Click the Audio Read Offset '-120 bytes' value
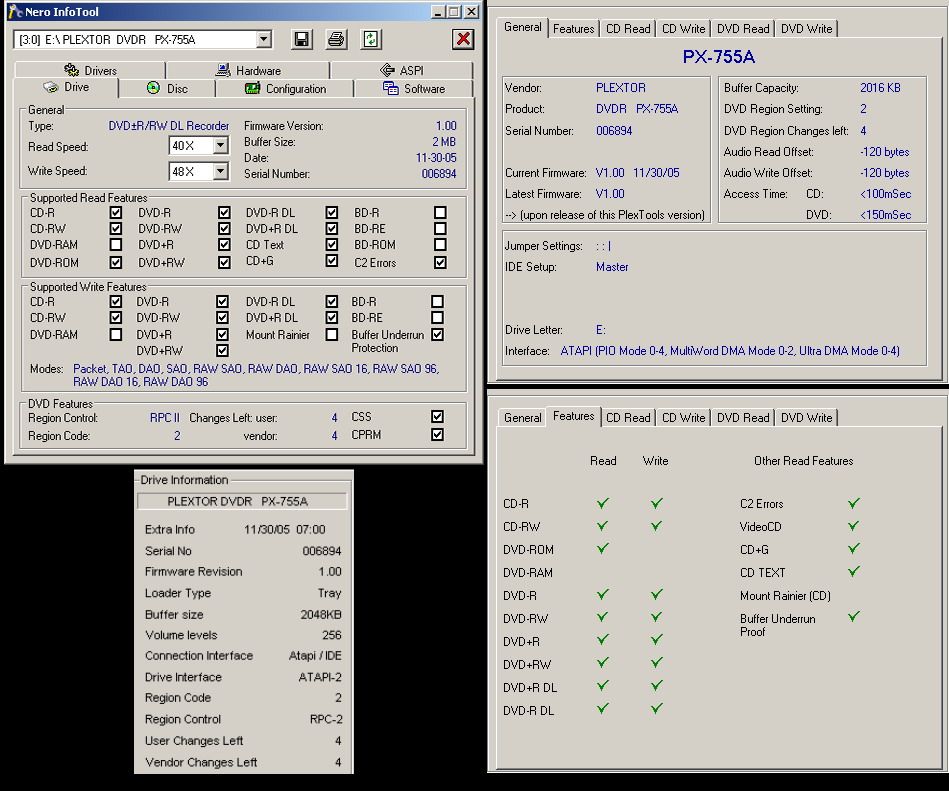The height and width of the screenshot is (791, 949). click(884, 152)
